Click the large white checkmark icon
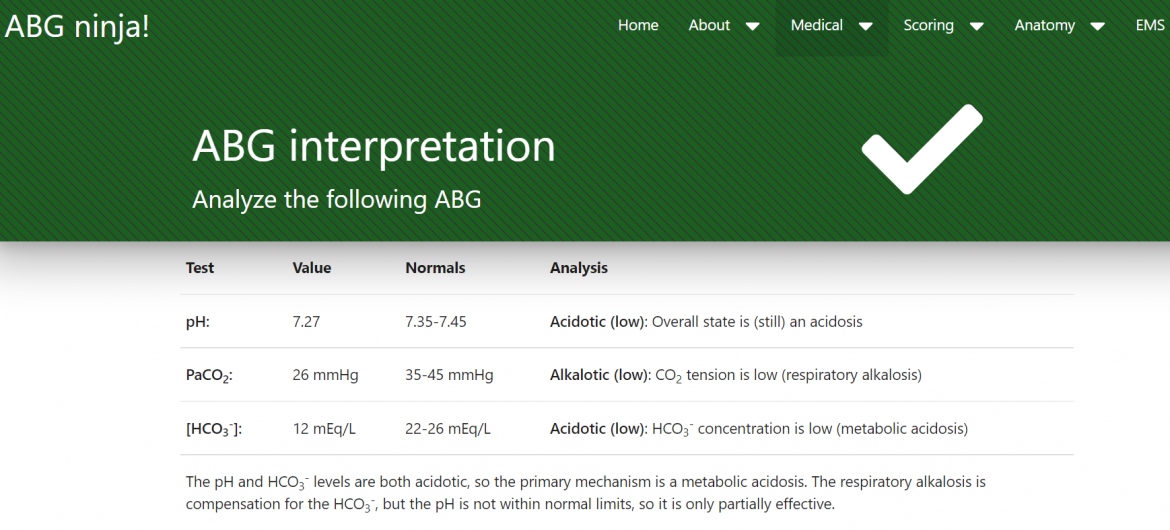Viewport: 1170px width, 530px height. click(x=921, y=149)
